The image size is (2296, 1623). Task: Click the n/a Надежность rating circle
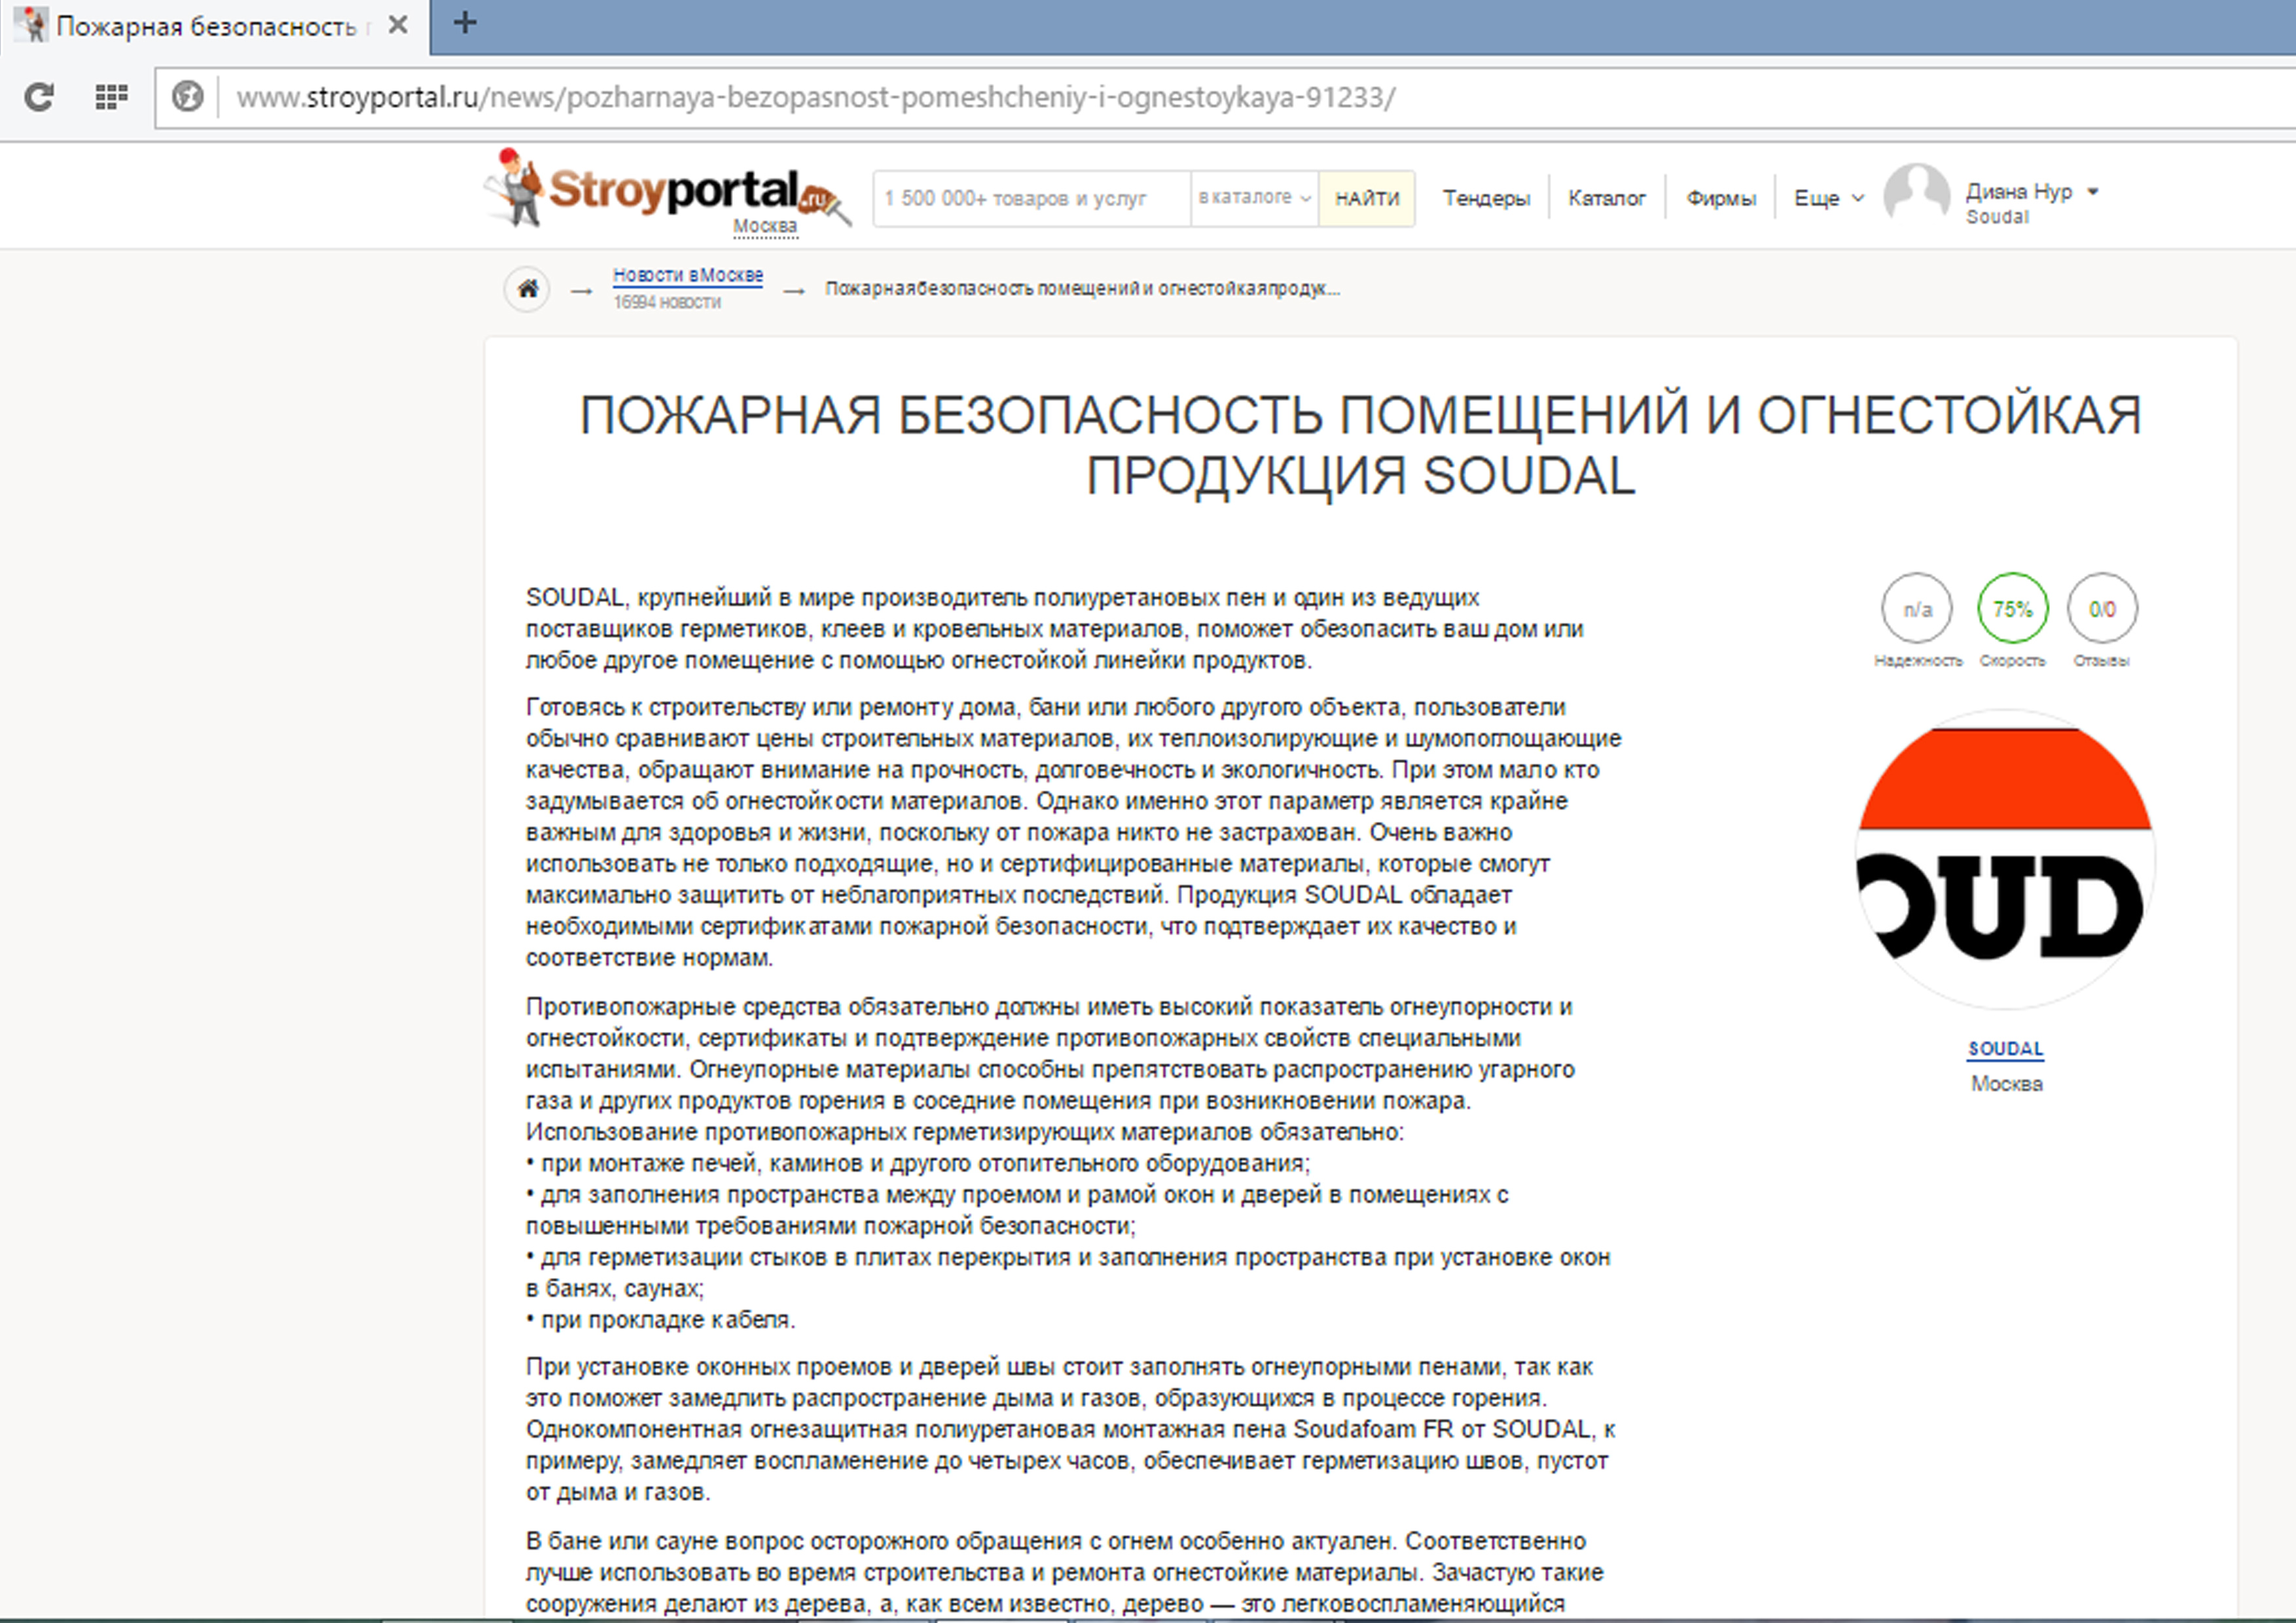[1917, 608]
